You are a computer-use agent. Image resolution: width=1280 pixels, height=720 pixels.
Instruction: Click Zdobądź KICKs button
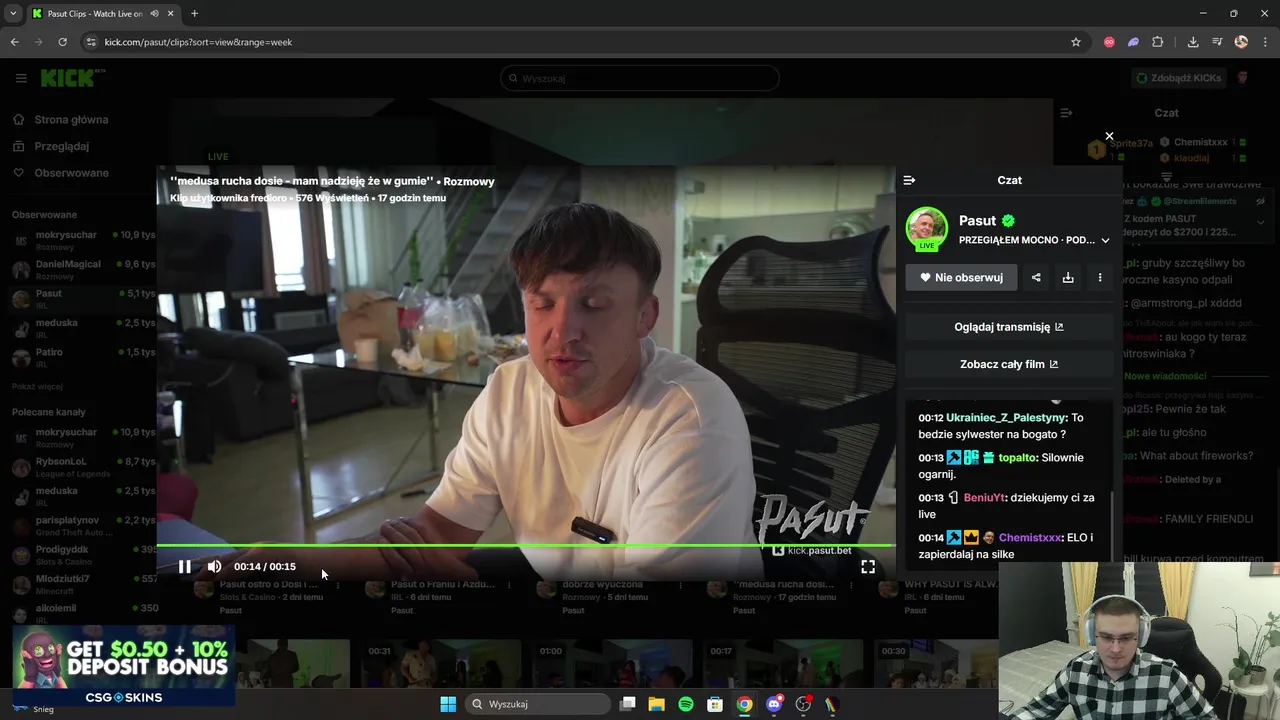point(1178,78)
